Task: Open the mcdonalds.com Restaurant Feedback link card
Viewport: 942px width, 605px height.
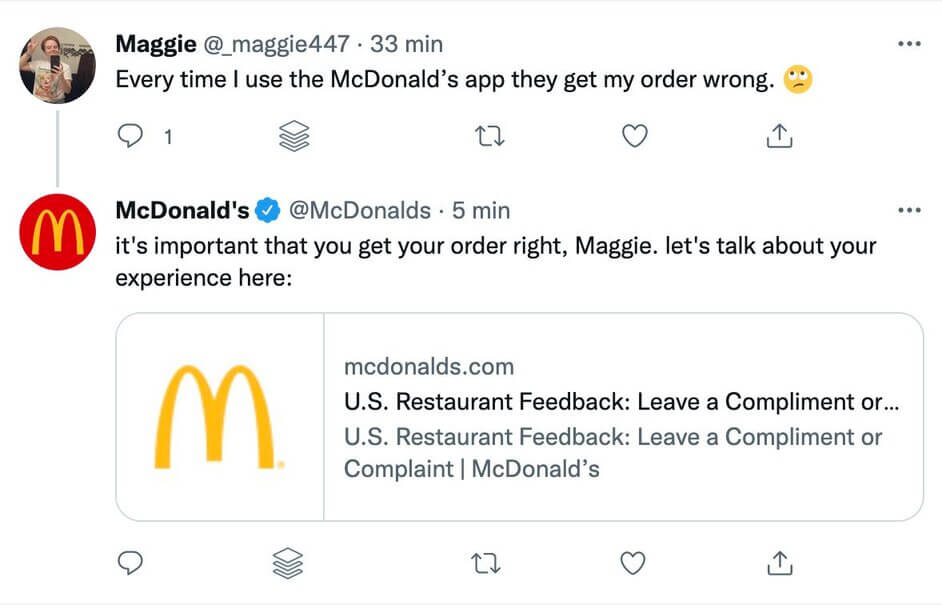Action: (520, 416)
